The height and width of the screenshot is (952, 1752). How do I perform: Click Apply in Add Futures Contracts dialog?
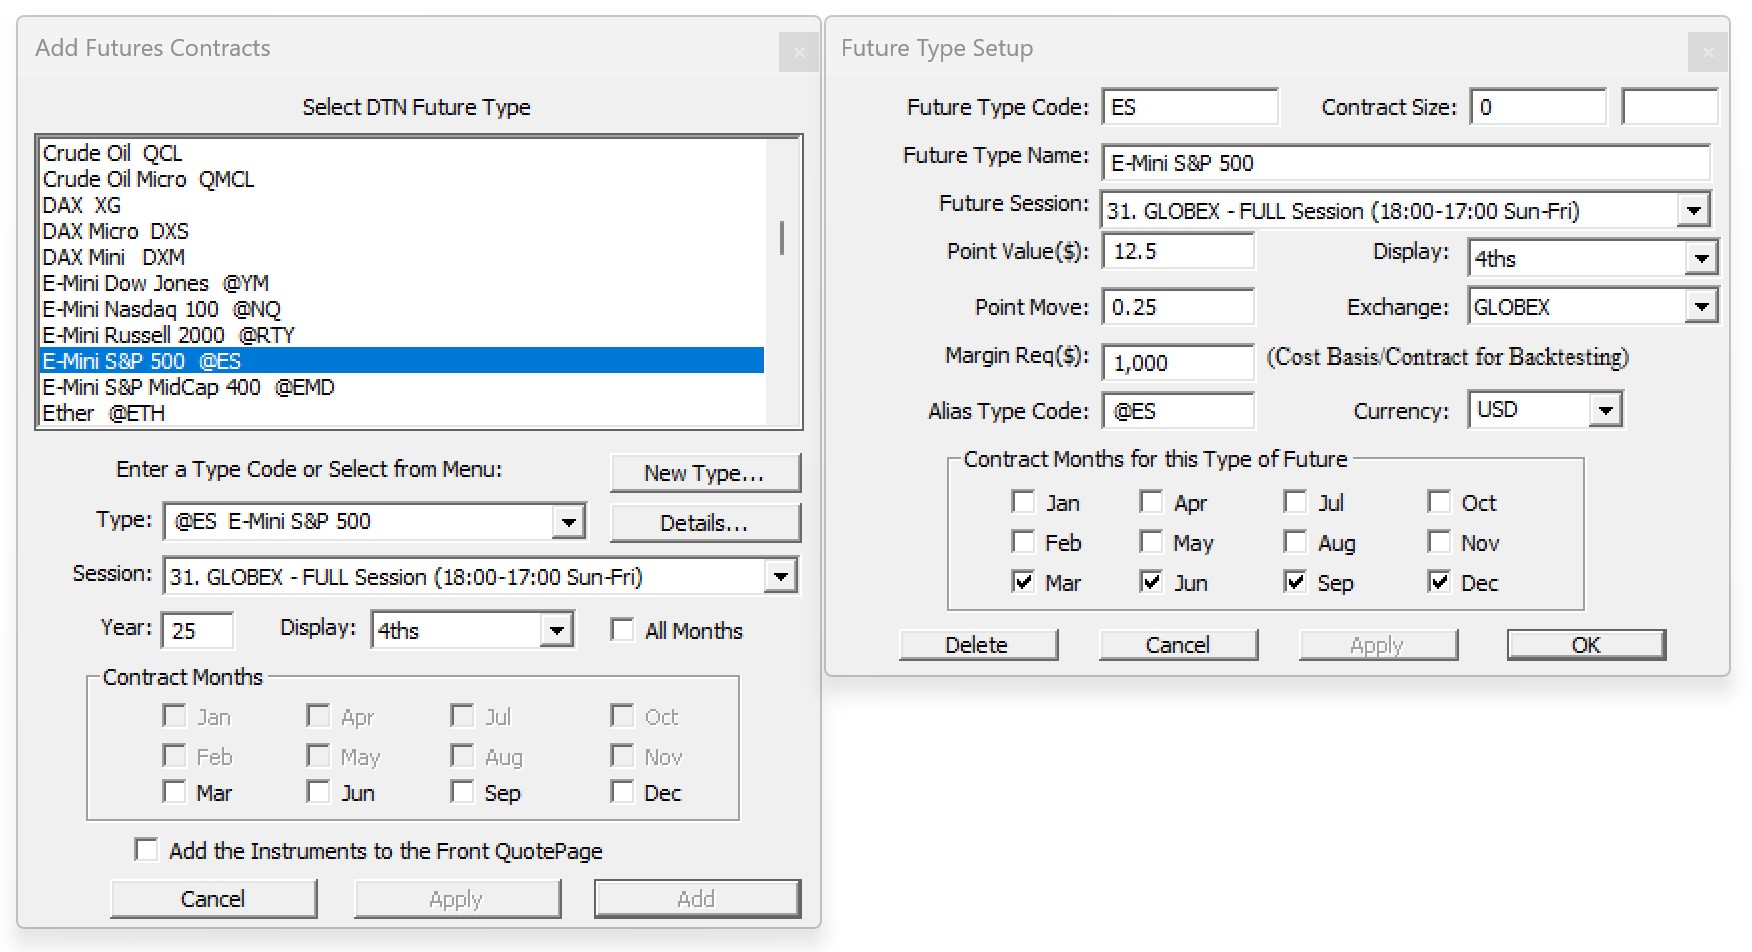[x=457, y=899]
